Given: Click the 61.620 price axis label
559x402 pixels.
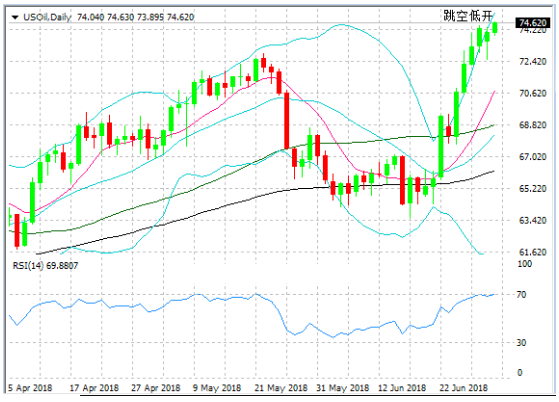Looking at the screenshot, I should pyautogui.click(x=533, y=252).
